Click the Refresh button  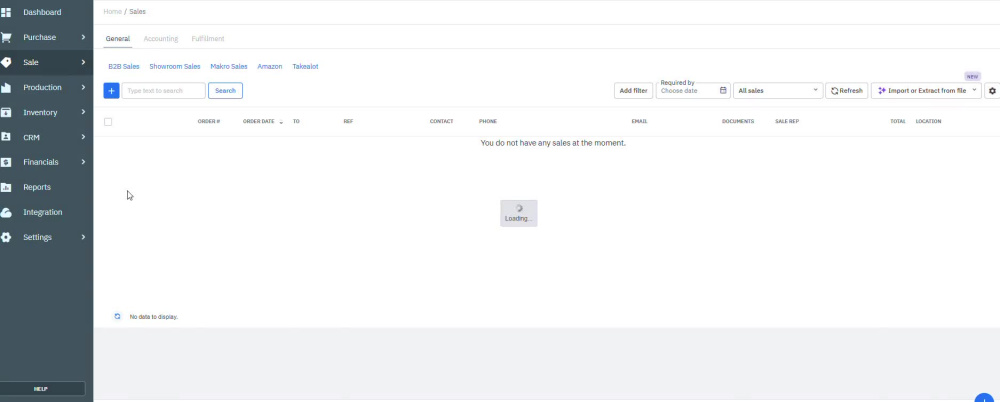tap(846, 91)
